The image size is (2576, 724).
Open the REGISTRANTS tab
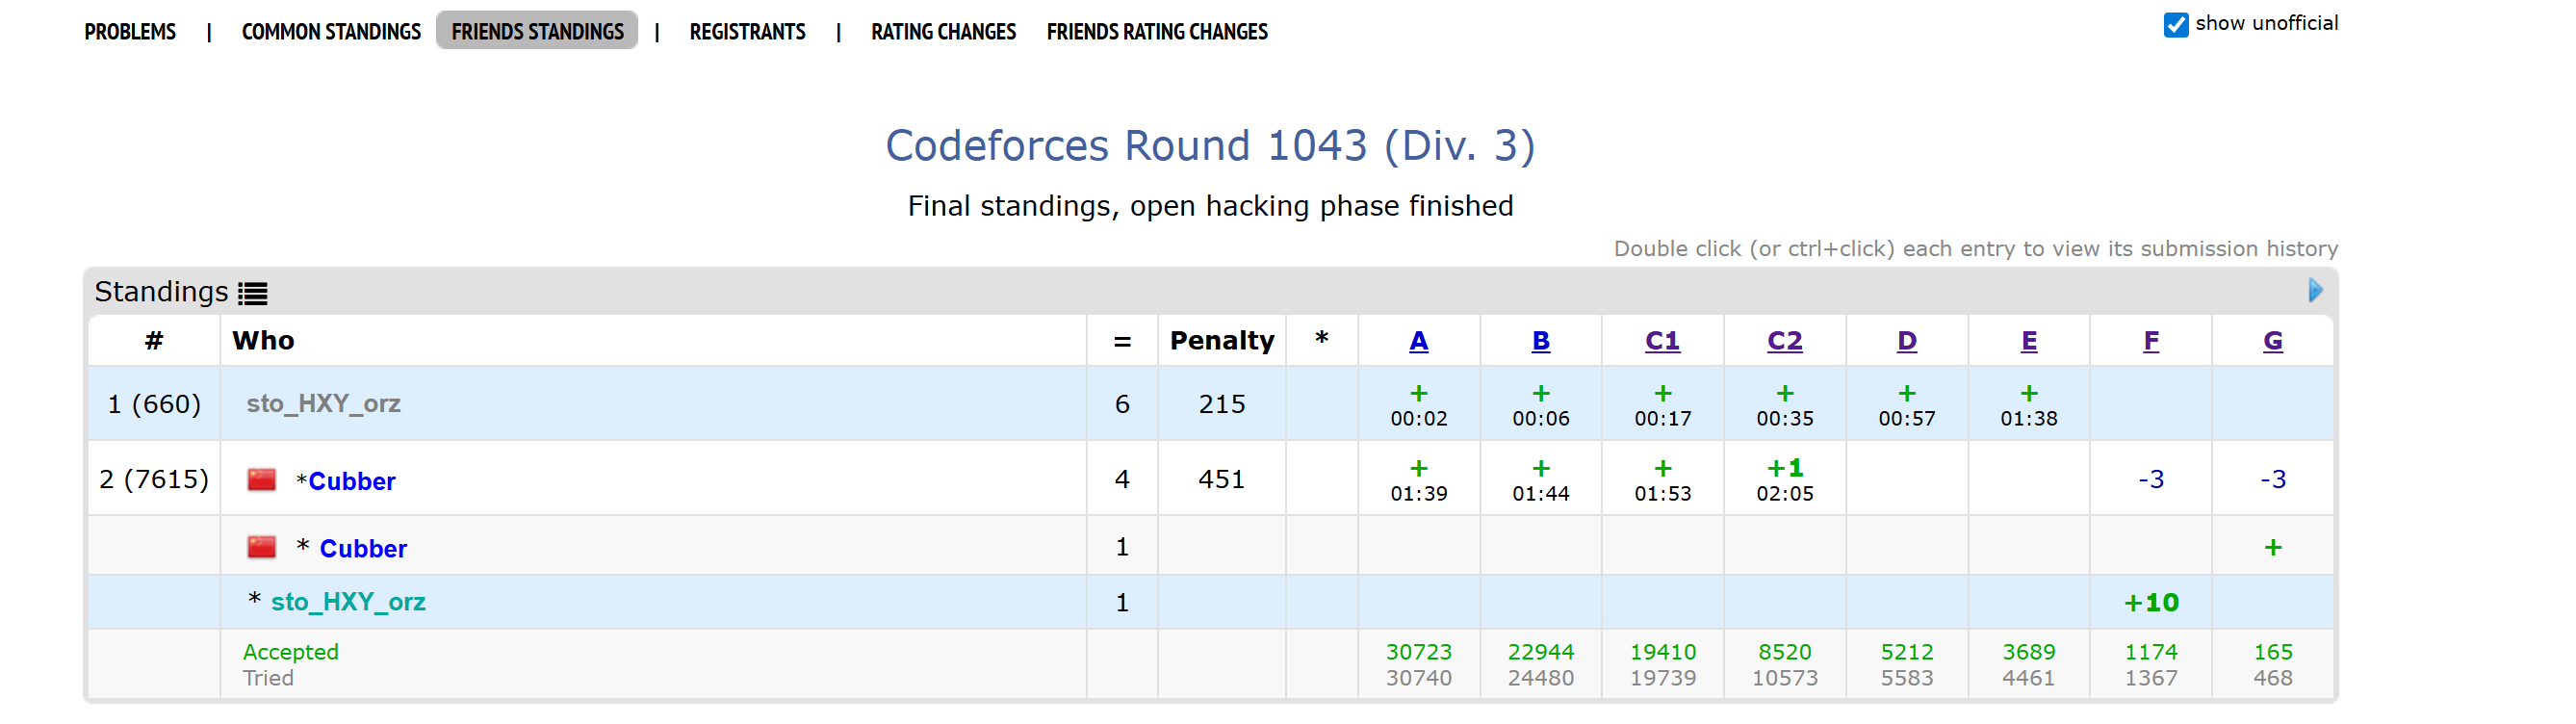[747, 32]
